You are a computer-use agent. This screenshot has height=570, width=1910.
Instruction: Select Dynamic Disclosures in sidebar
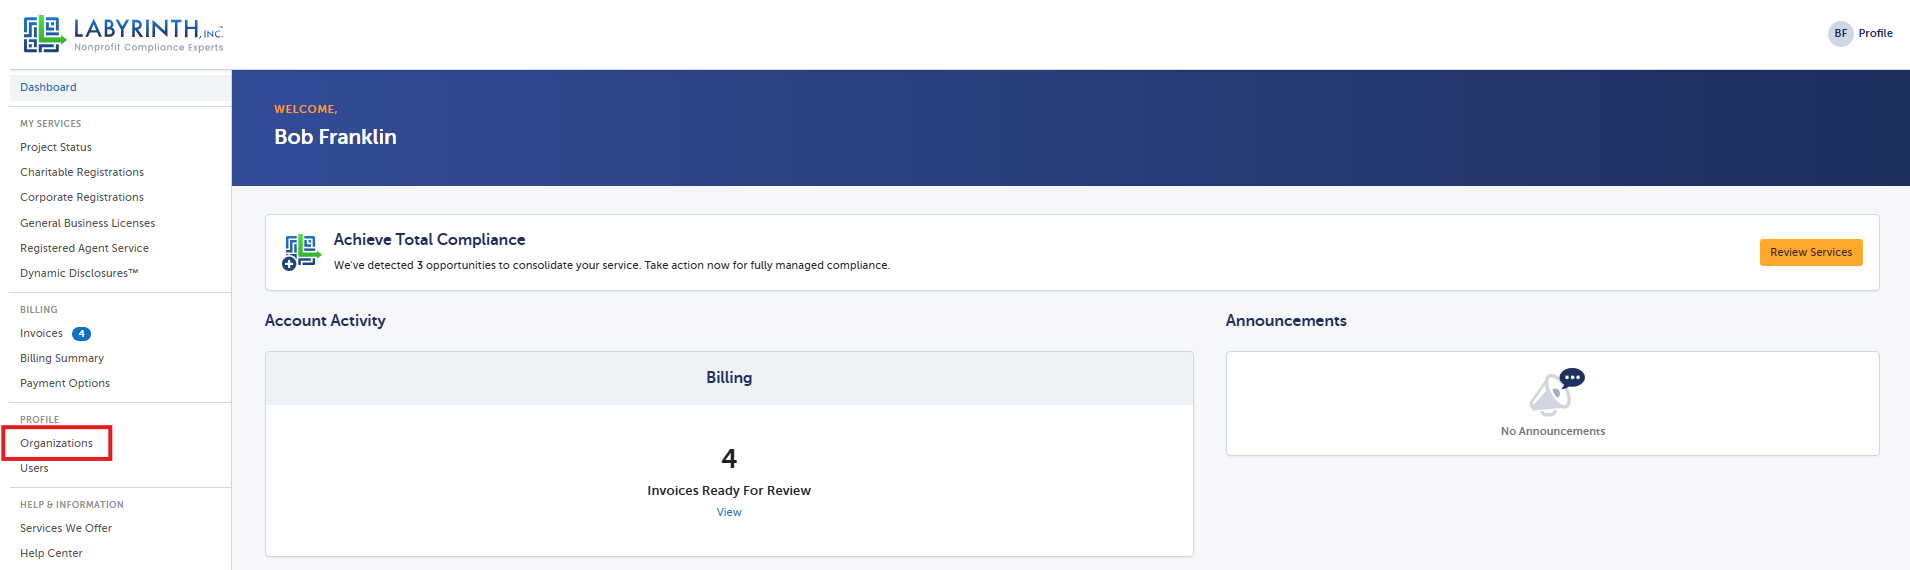click(x=79, y=273)
